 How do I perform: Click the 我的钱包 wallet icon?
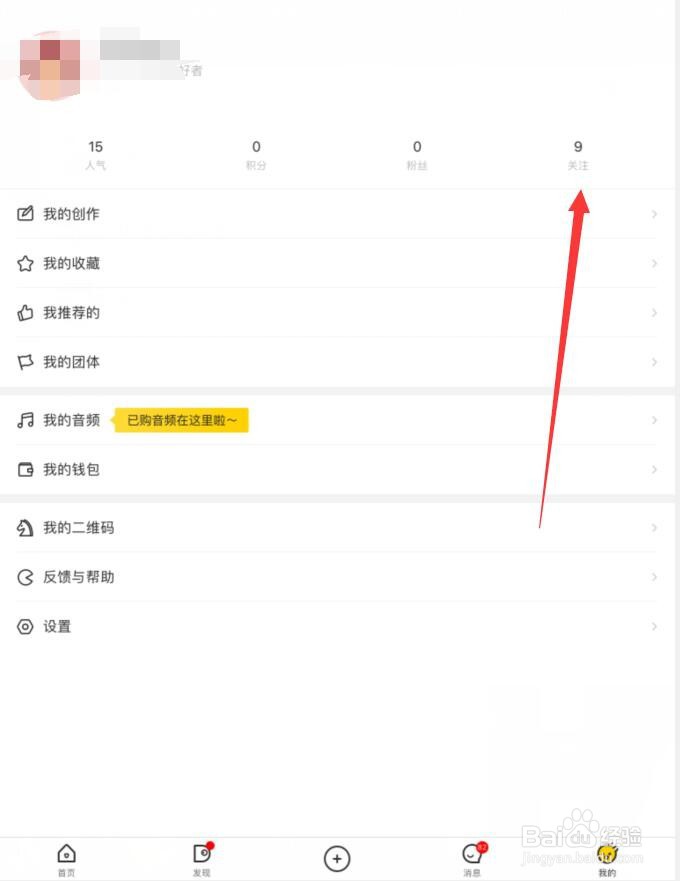pyautogui.click(x=26, y=470)
